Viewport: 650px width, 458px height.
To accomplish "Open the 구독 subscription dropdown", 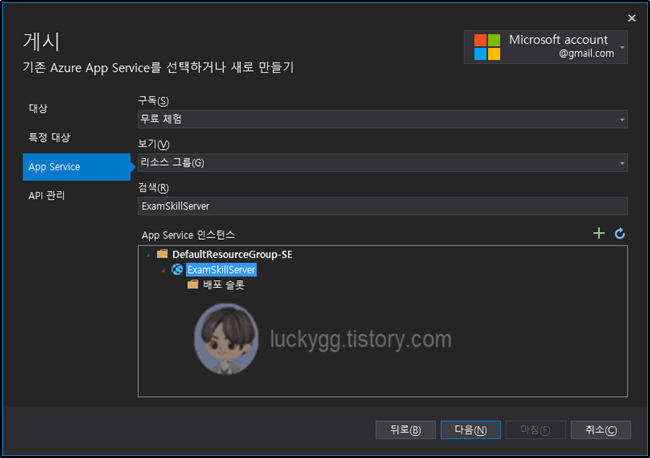I will point(382,119).
